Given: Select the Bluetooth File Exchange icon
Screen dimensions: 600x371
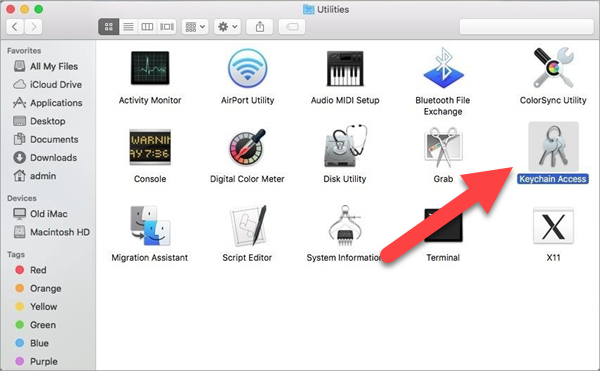Looking at the screenshot, I should point(443,68).
